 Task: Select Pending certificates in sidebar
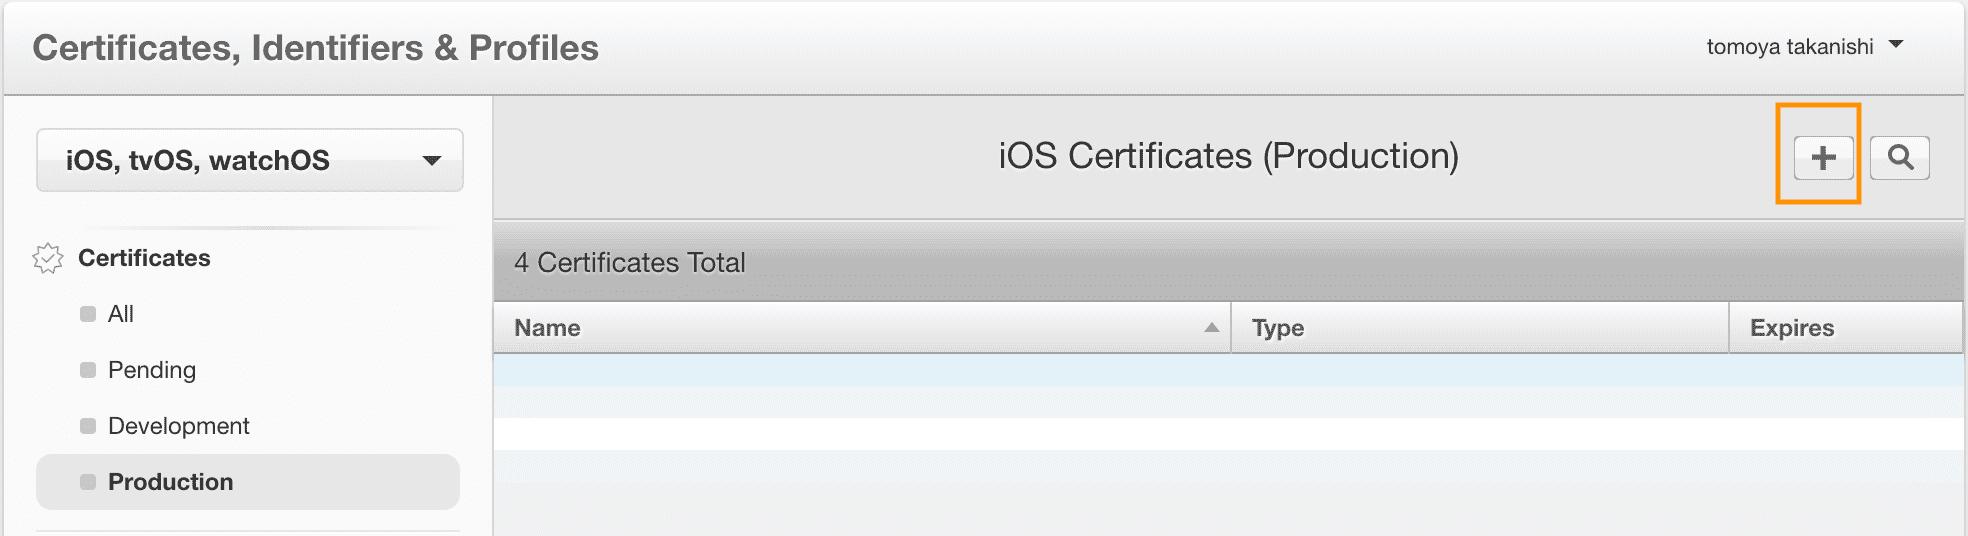click(x=152, y=370)
